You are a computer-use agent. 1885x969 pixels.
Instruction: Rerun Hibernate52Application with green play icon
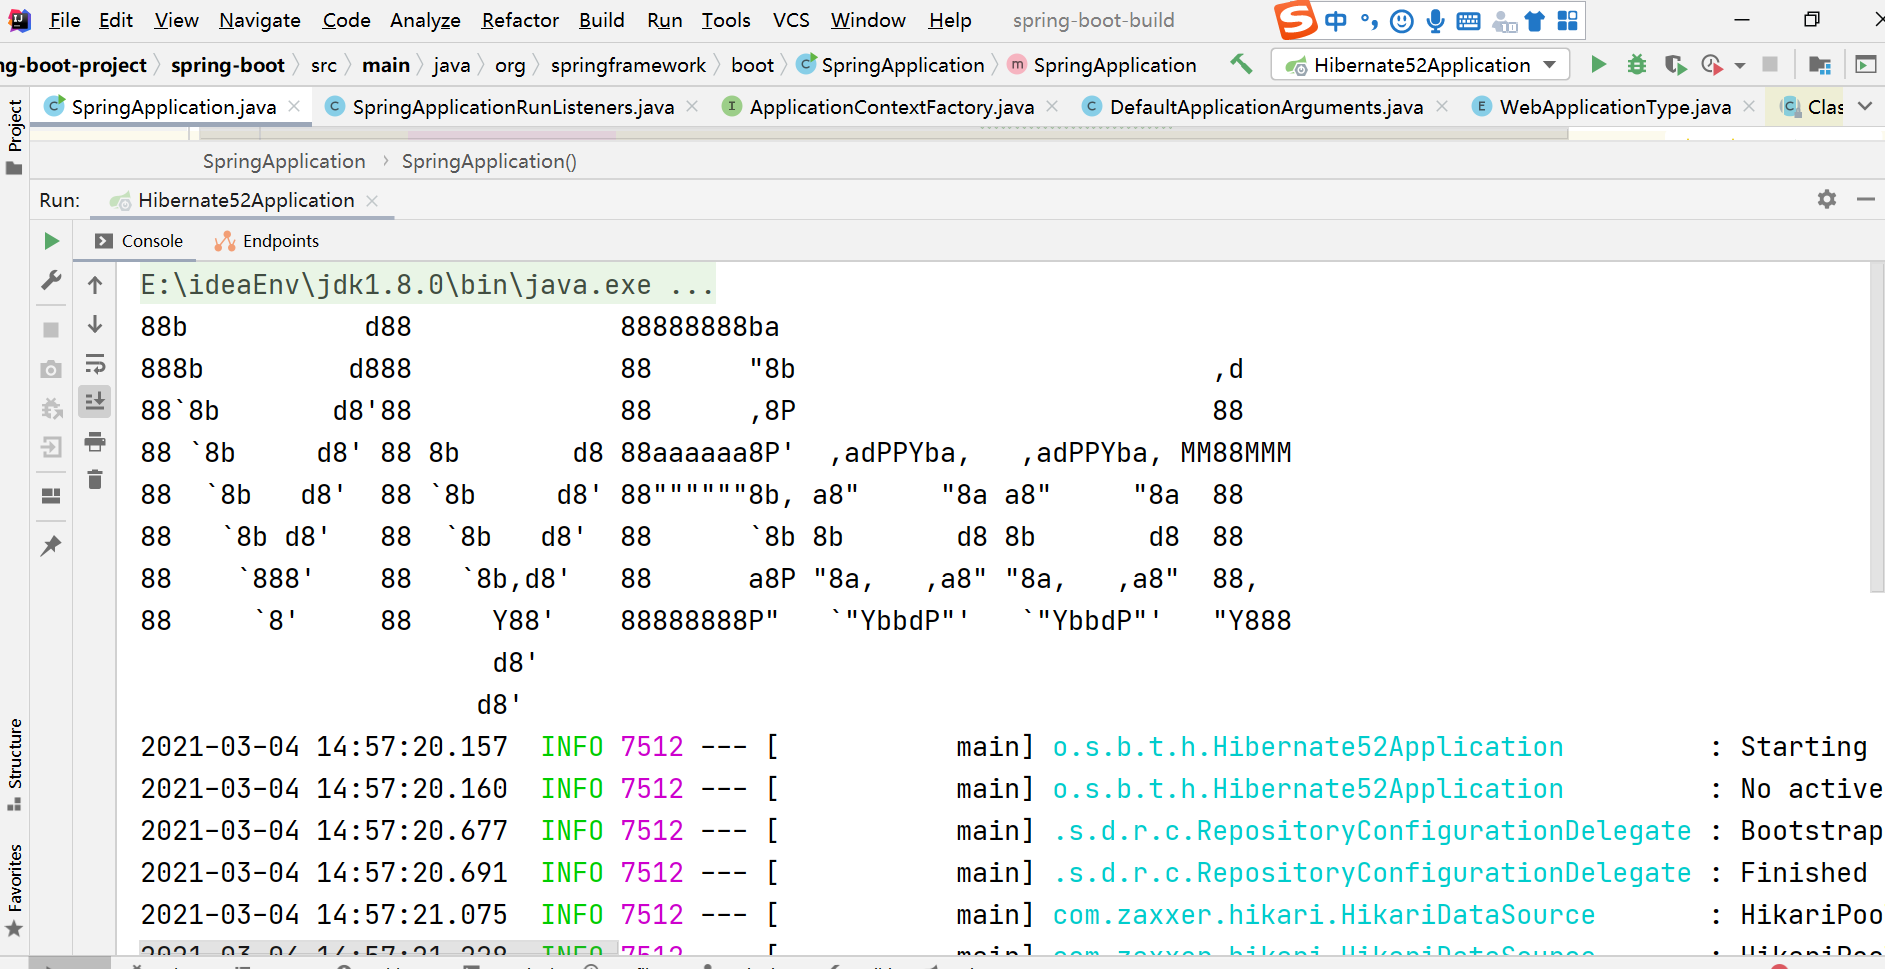pyautogui.click(x=51, y=241)
